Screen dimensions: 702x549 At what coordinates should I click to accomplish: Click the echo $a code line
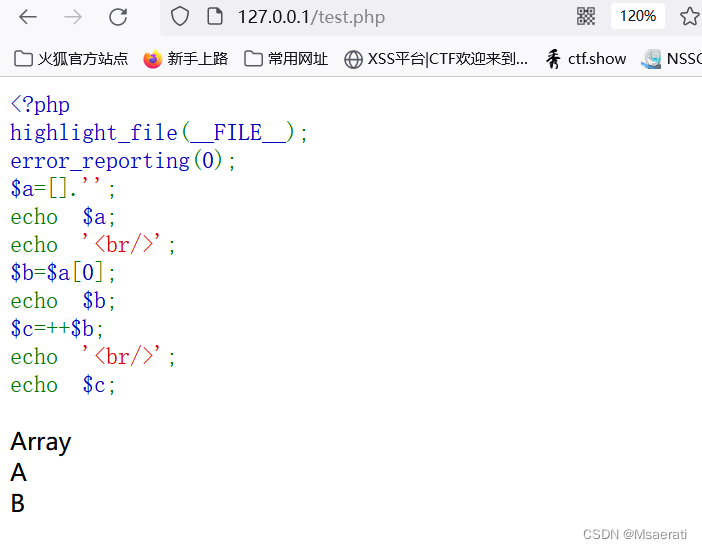click(63, 217)
